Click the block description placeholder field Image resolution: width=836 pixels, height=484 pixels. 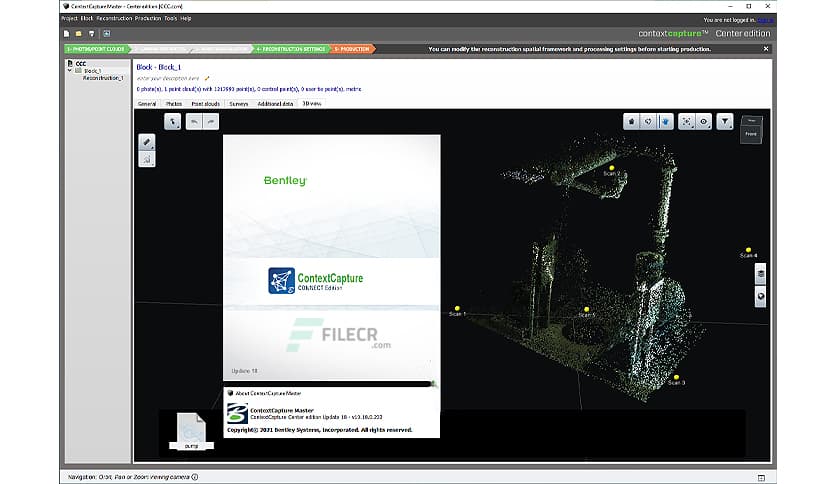coord(168,78)
